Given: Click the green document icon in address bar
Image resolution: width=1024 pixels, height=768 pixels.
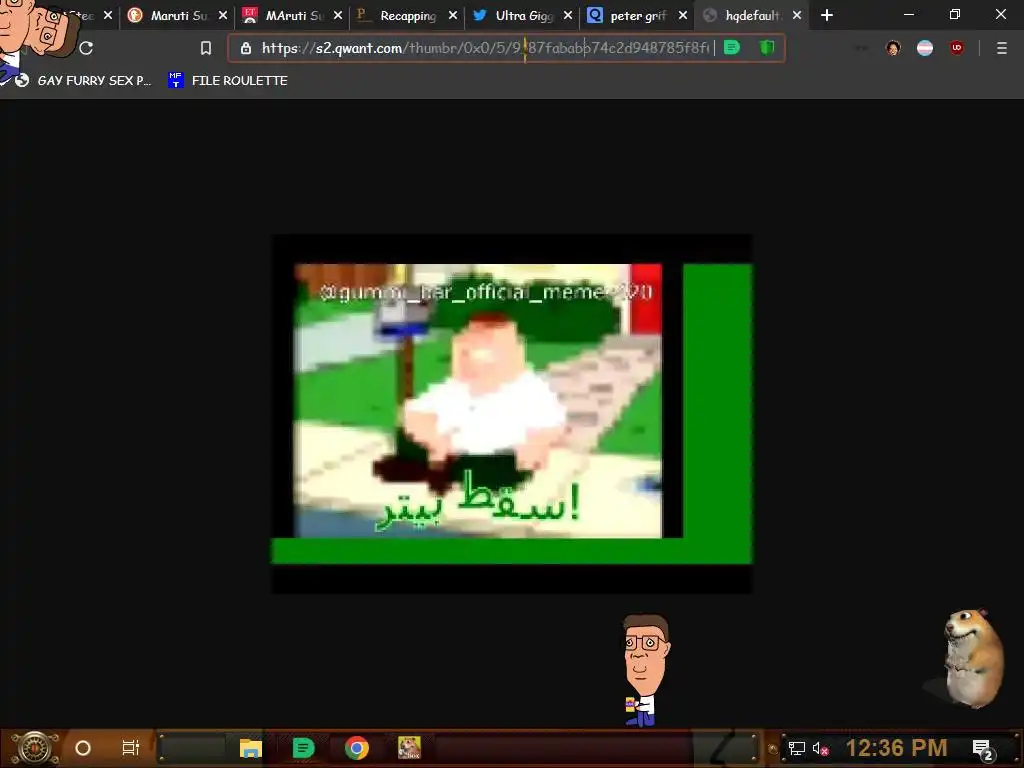Looking at the screenshot, I should [x=732, y=48].
